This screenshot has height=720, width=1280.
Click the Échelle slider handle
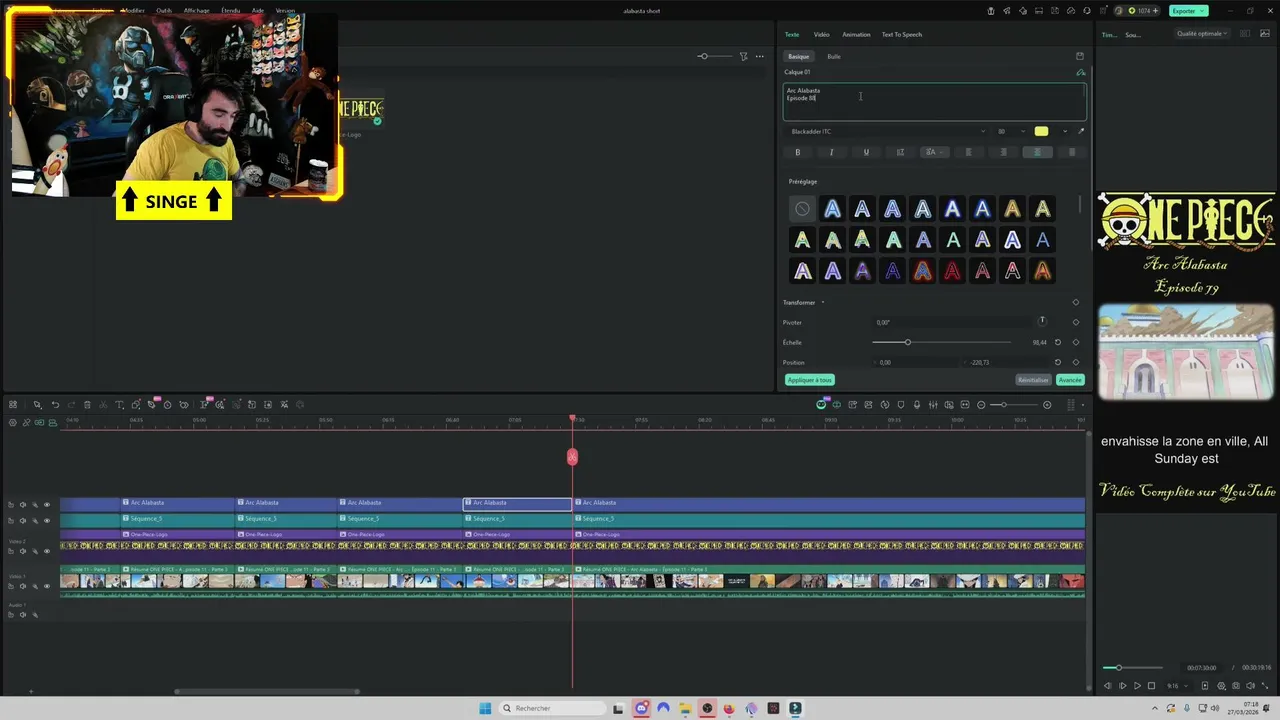point(907,342)
